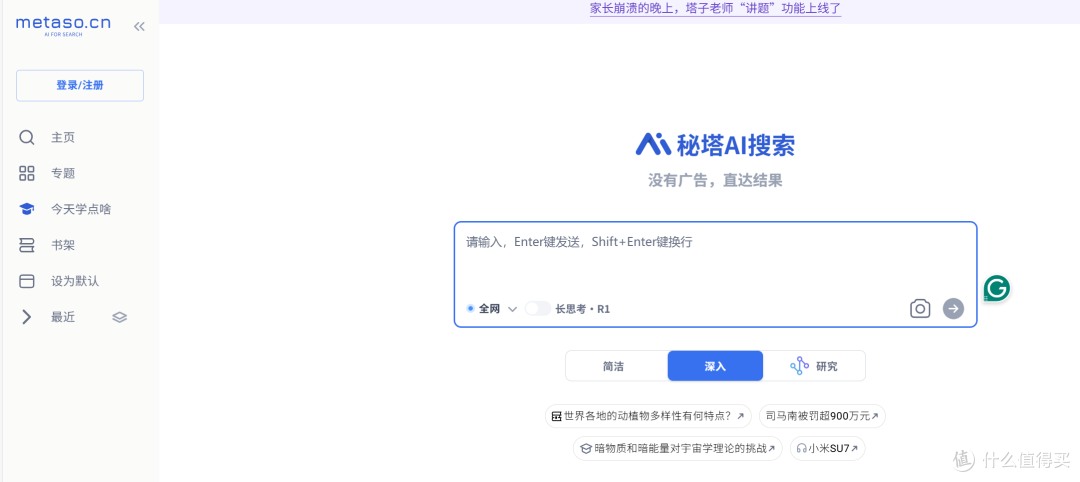Open the 主页 search icon in sidebar
The height and width of the screenshot is (482, 1080).
point(26,138)
